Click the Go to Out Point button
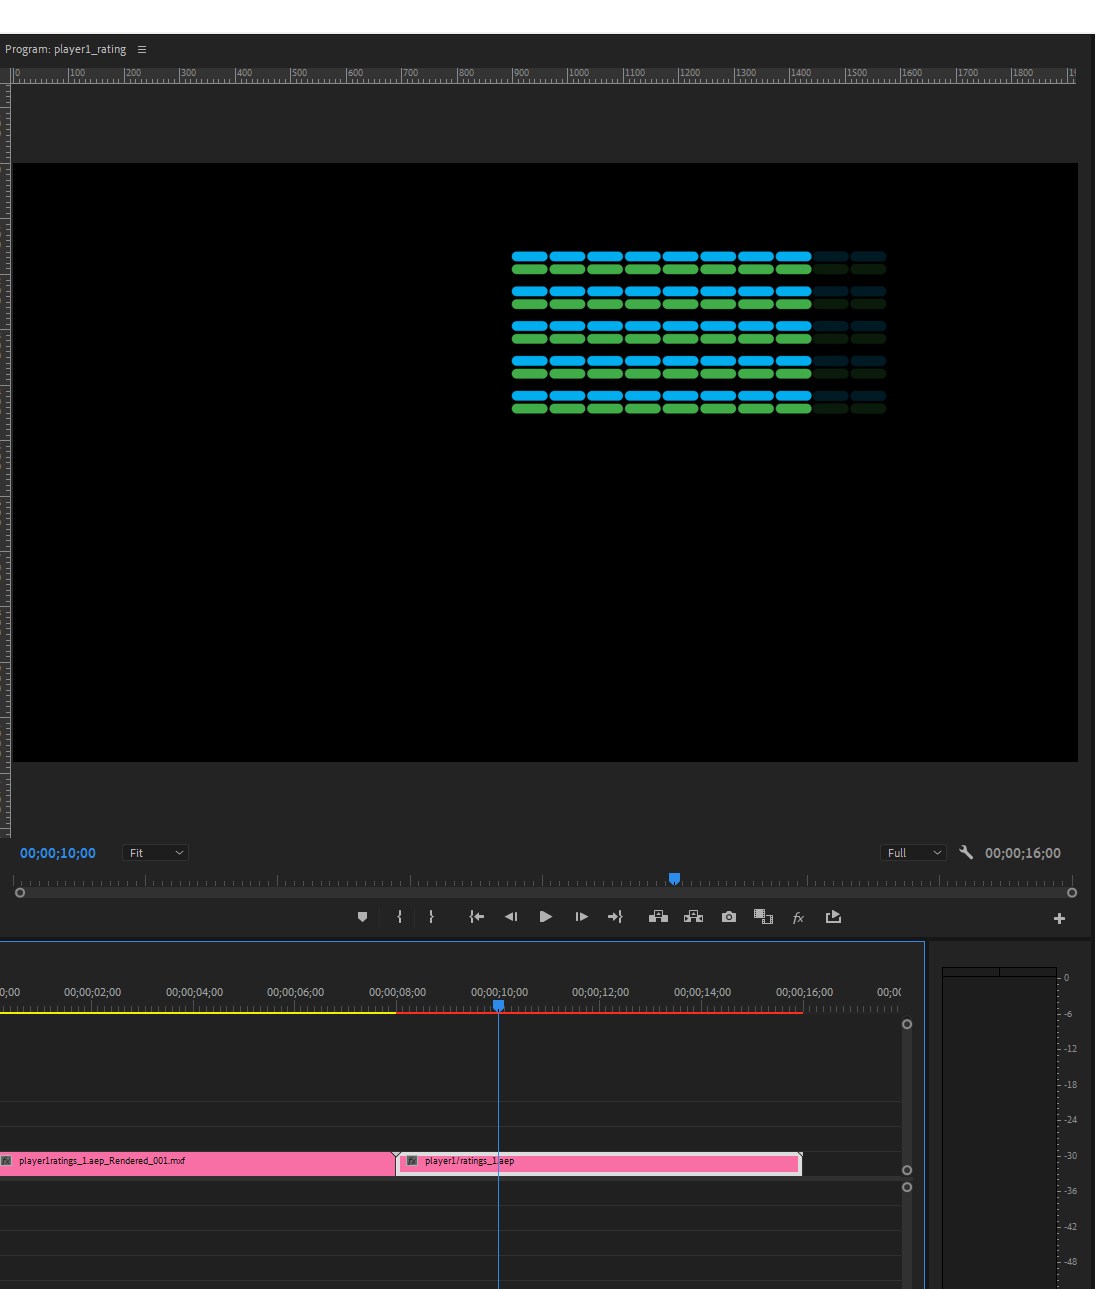Viewport: 1095px width, 1289px height. 615,916
